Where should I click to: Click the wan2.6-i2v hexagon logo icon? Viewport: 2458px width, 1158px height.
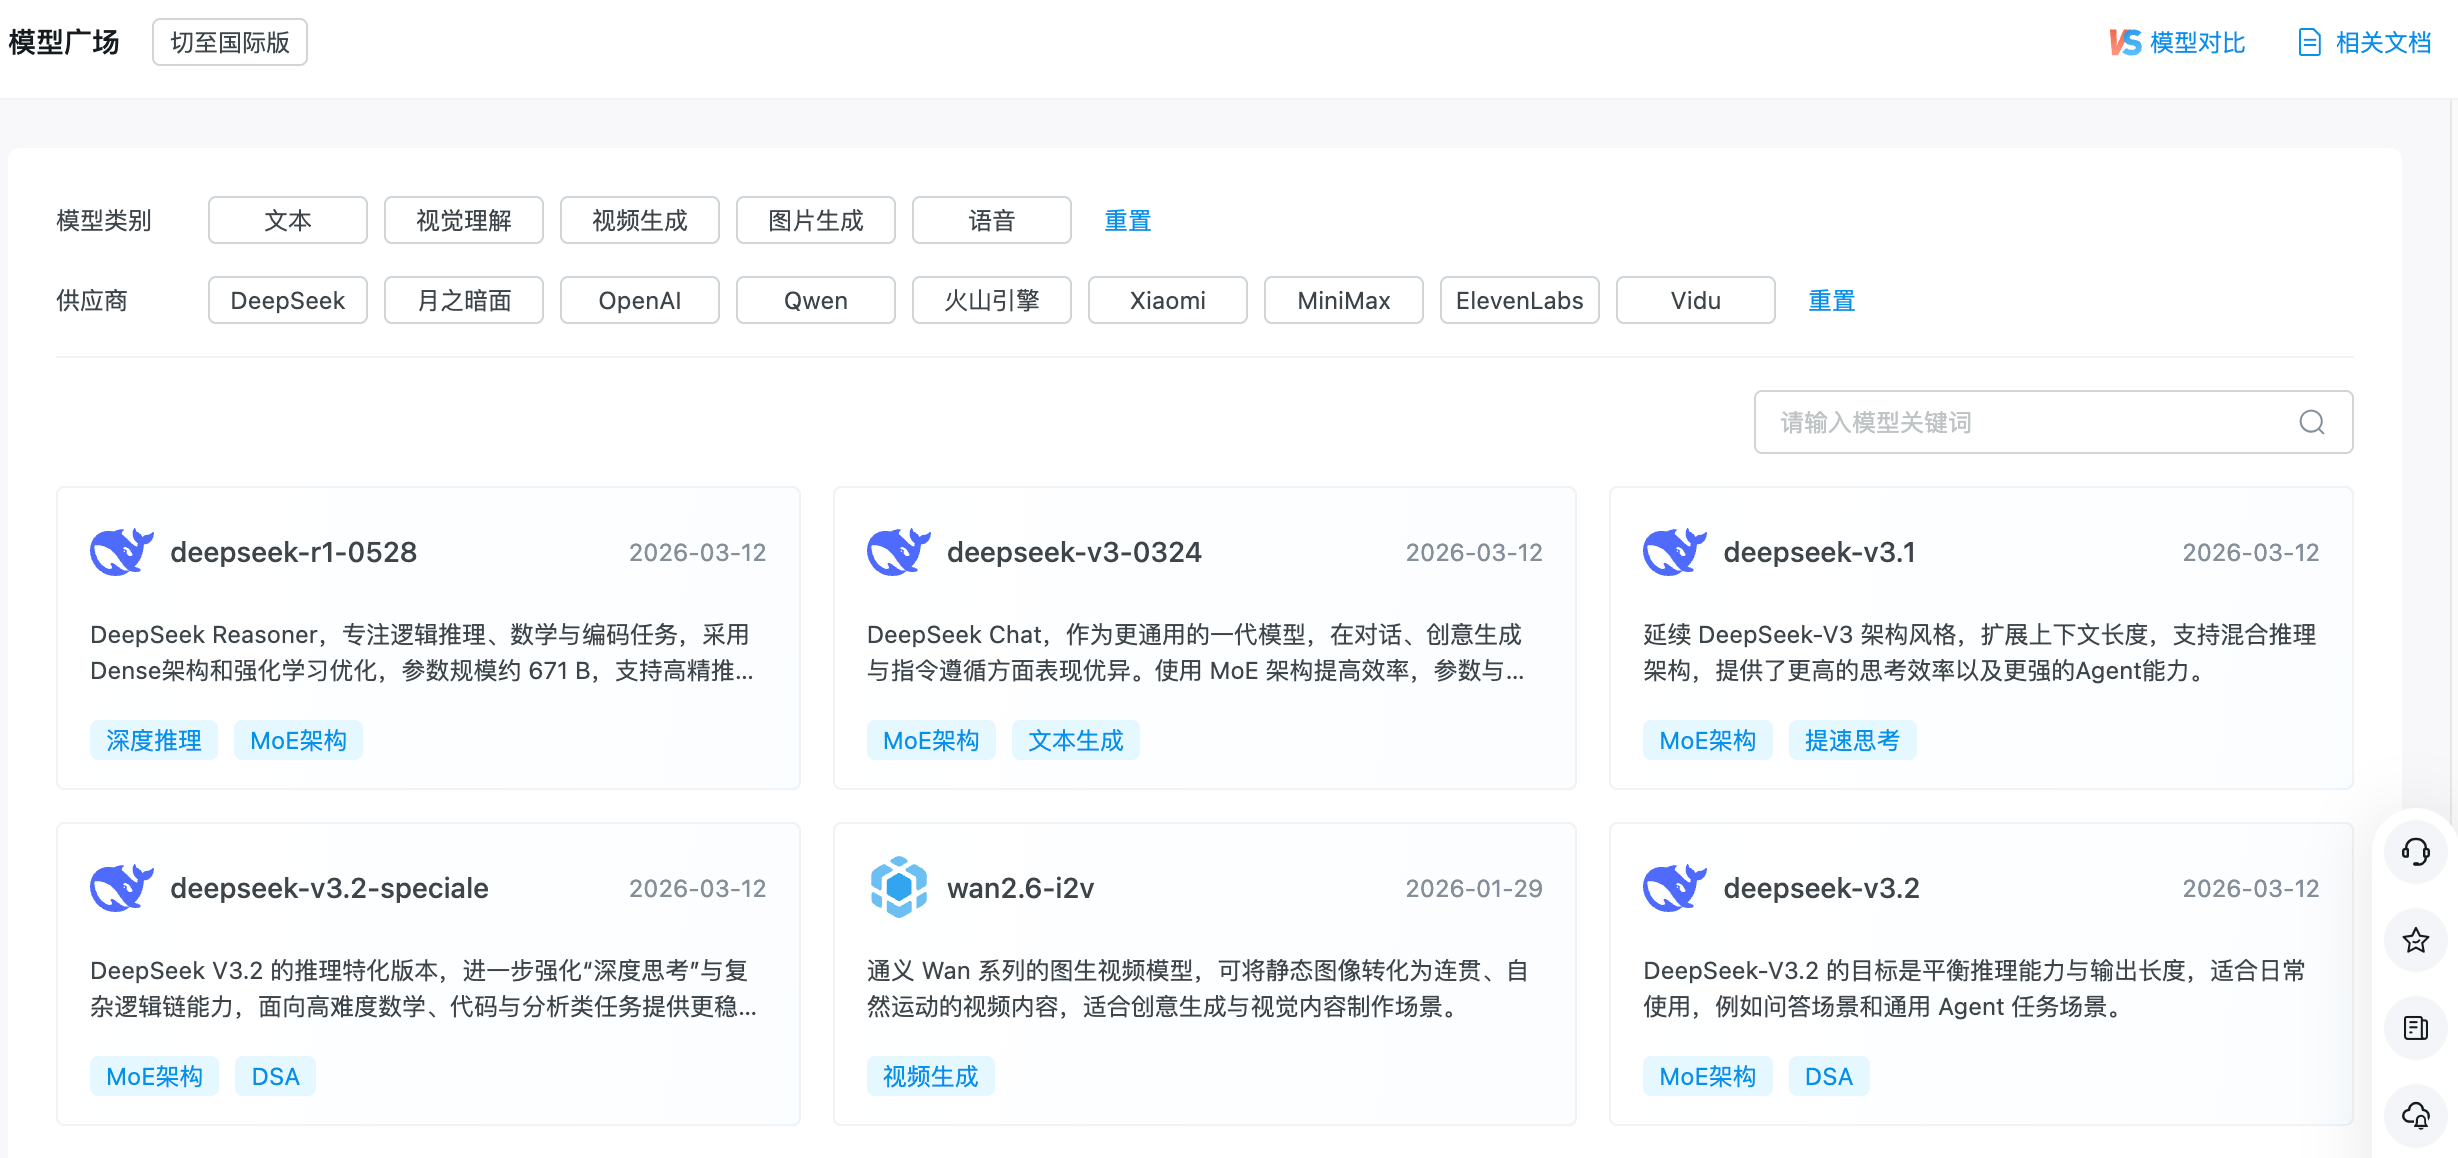(x=898, y=887)
